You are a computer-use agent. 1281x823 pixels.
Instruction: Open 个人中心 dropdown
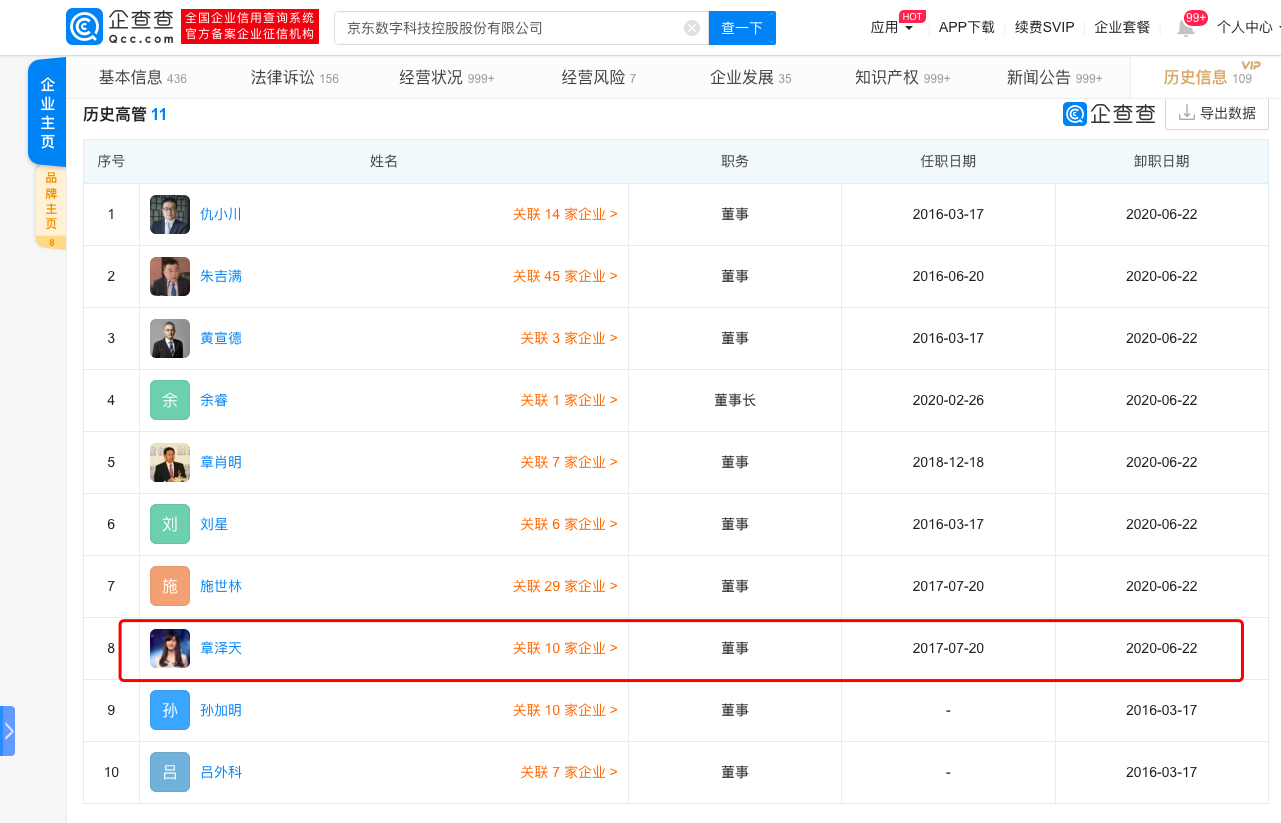(x=1247, y=27)
